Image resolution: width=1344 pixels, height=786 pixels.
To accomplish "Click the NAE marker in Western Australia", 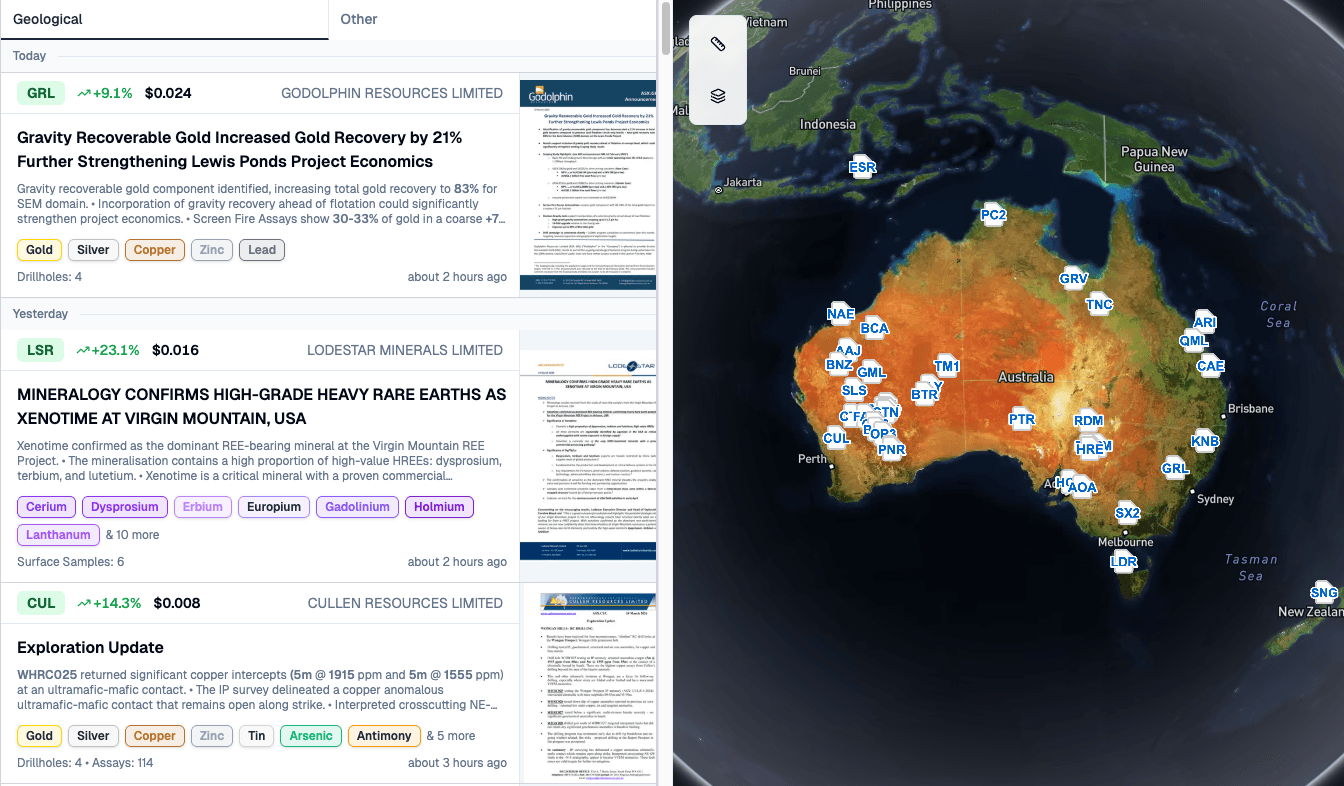I will pos(841,314).
